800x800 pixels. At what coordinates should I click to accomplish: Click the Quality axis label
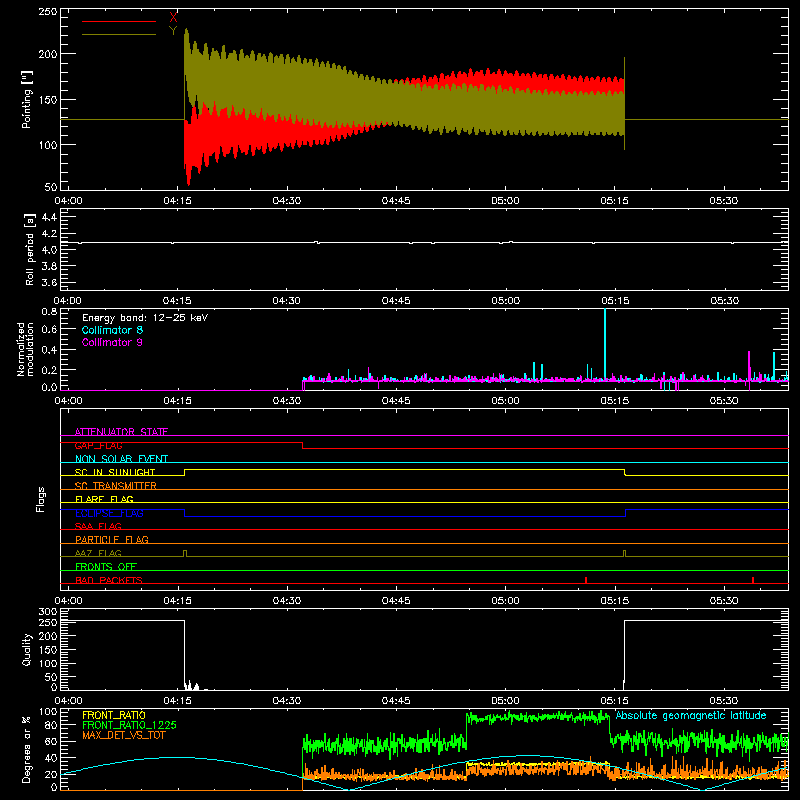coord(27,649)
